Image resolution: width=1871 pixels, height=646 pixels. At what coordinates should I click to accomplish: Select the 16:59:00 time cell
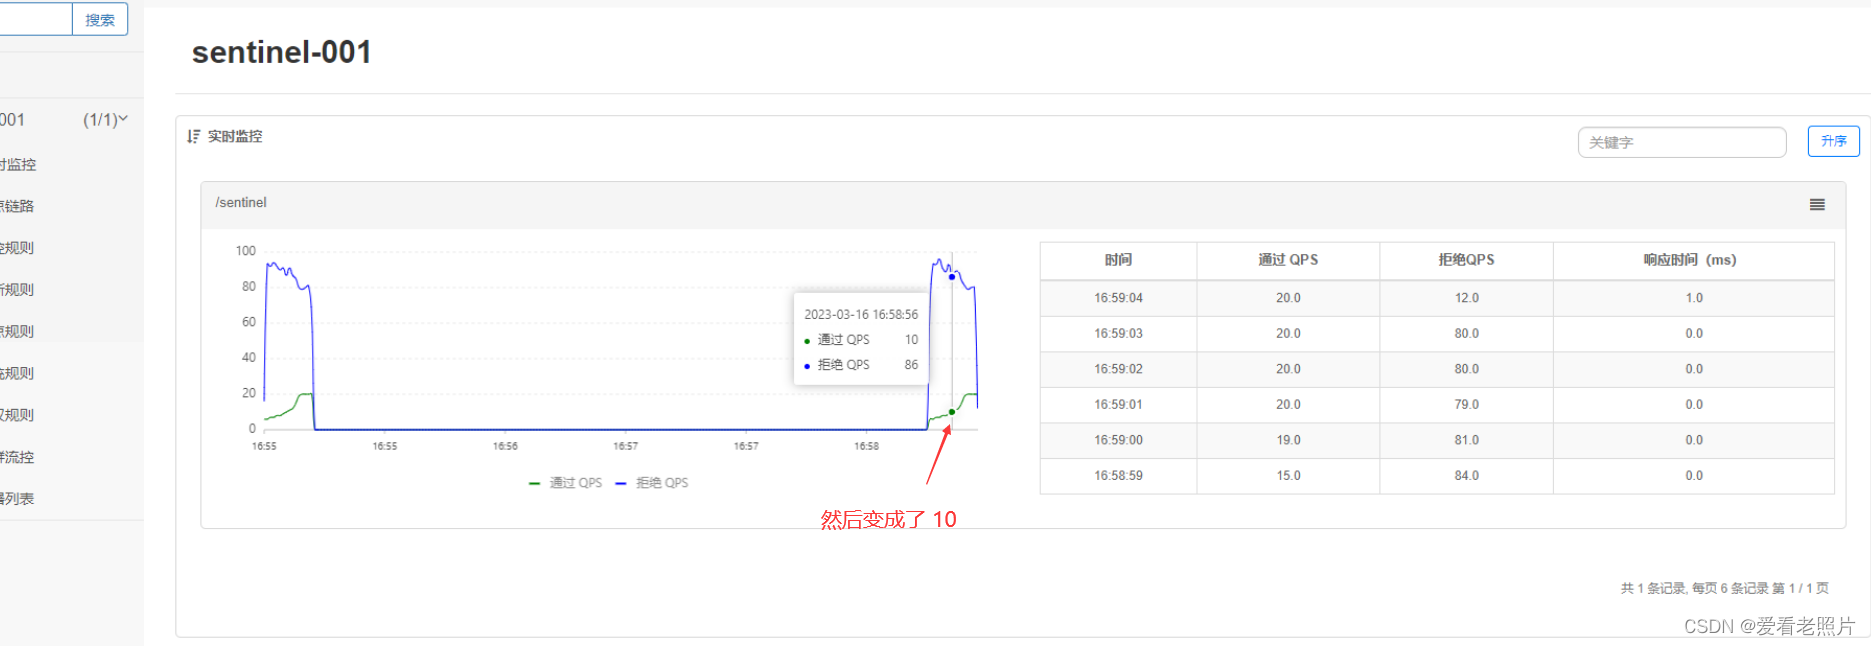pos(1118,440)
